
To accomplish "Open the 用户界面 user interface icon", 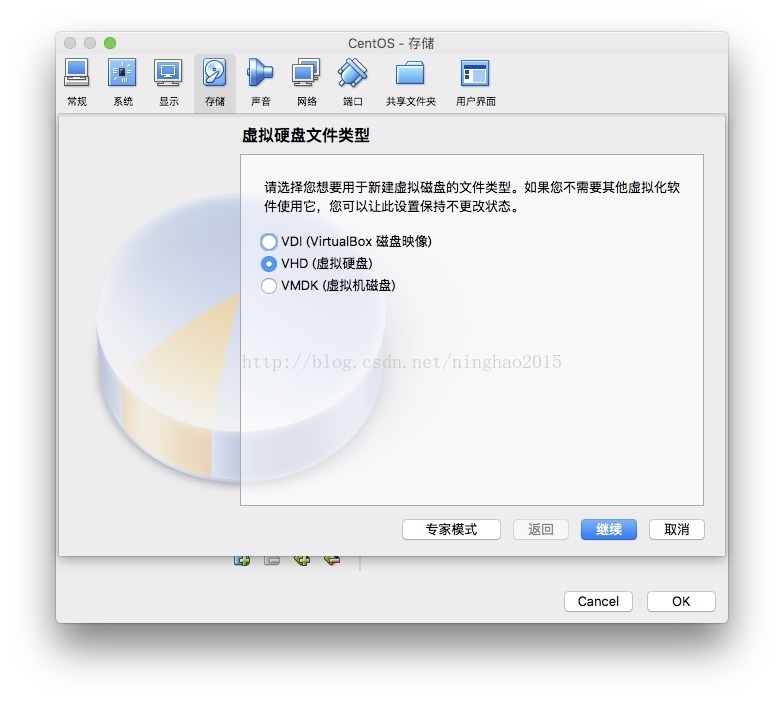I will [475, 82].
